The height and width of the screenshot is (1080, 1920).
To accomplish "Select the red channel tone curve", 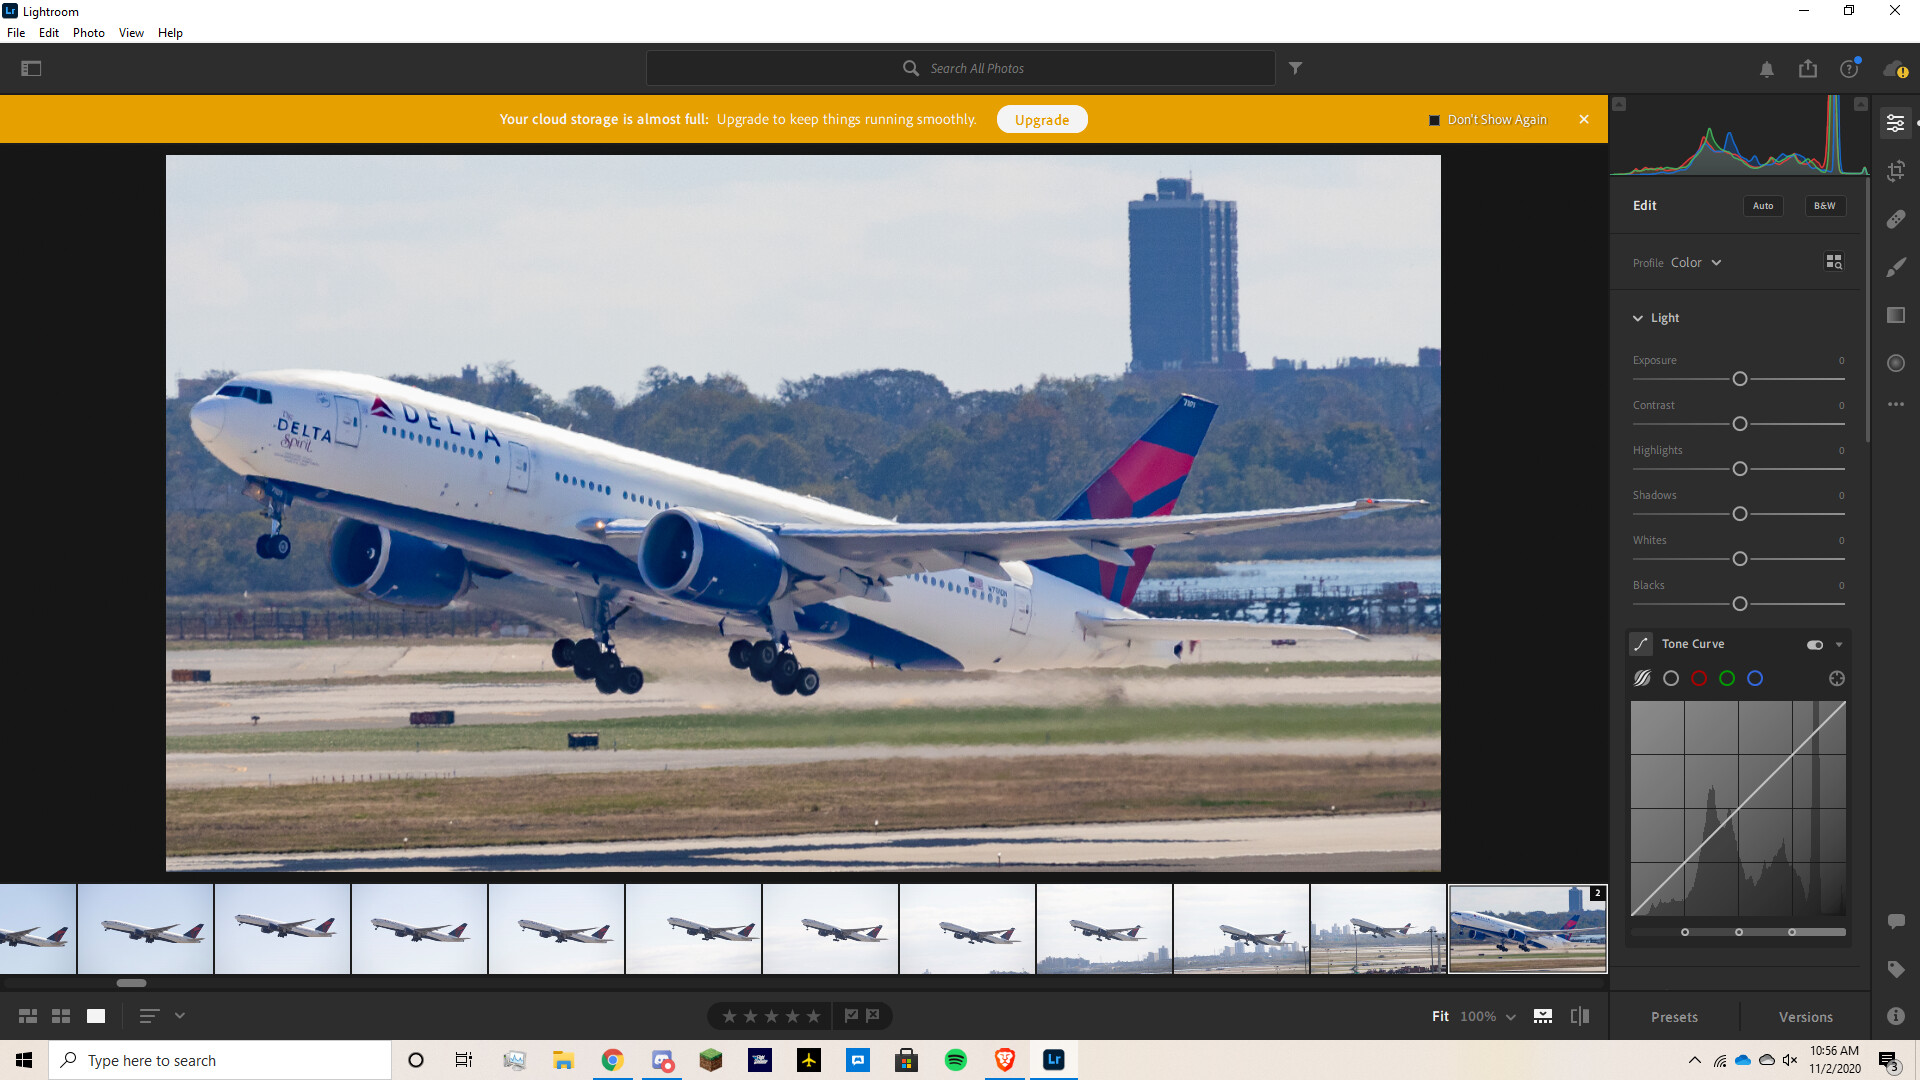I will 1698,678.
